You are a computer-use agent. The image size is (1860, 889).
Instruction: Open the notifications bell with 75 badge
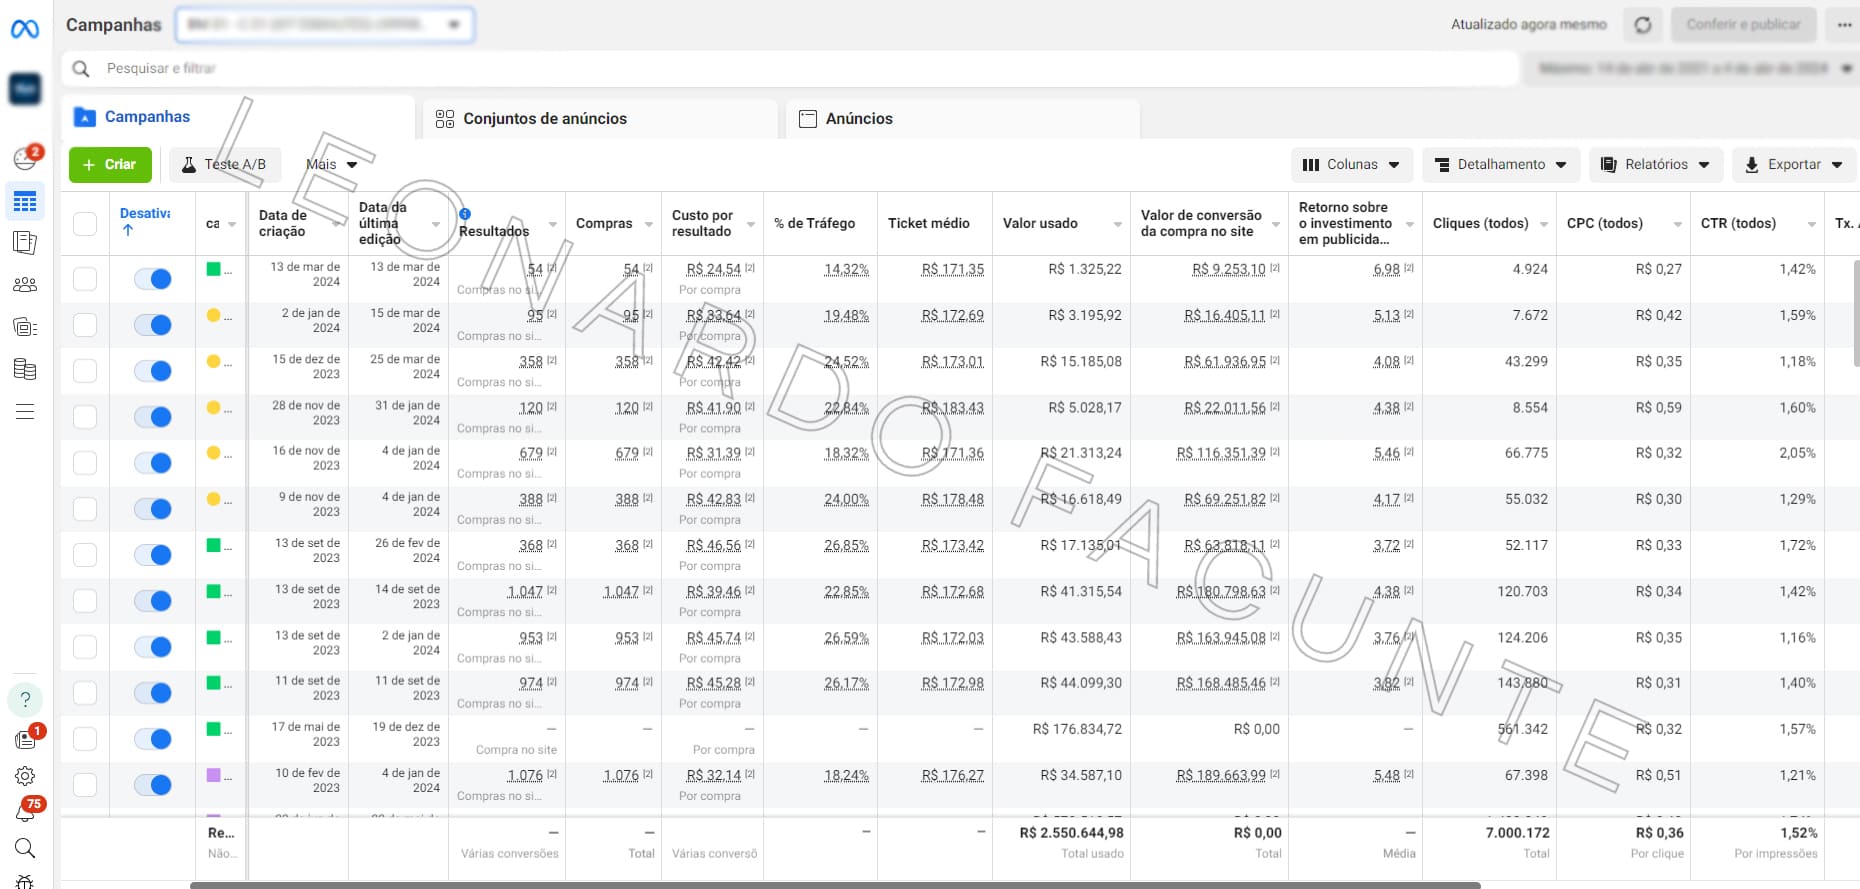pyautogui.click(x=25, y=812)
